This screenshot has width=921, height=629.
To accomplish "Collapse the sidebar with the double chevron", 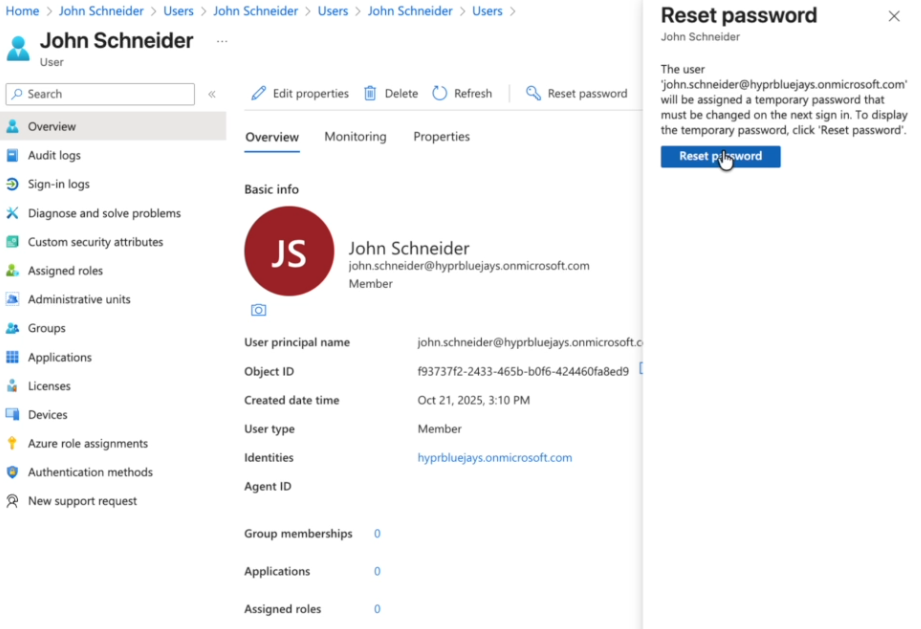I will [x=212, y=94].
